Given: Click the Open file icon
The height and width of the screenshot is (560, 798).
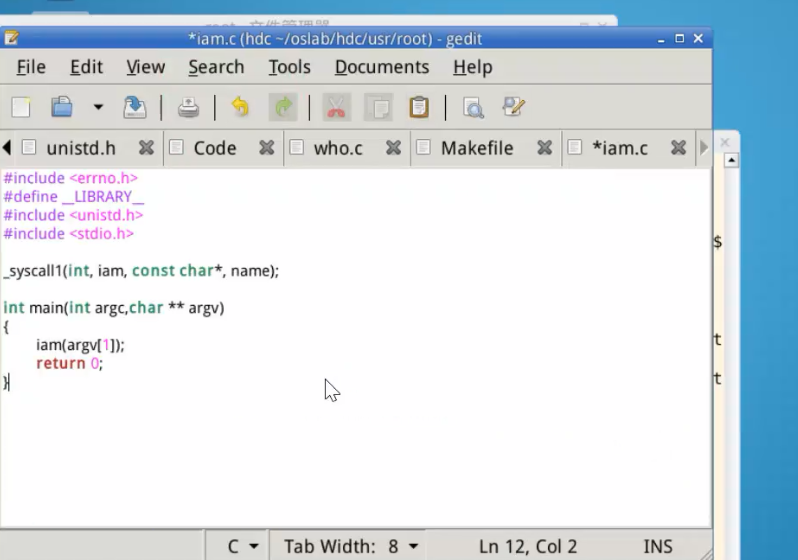Looking at the screenshot, I should pos(62,107).
